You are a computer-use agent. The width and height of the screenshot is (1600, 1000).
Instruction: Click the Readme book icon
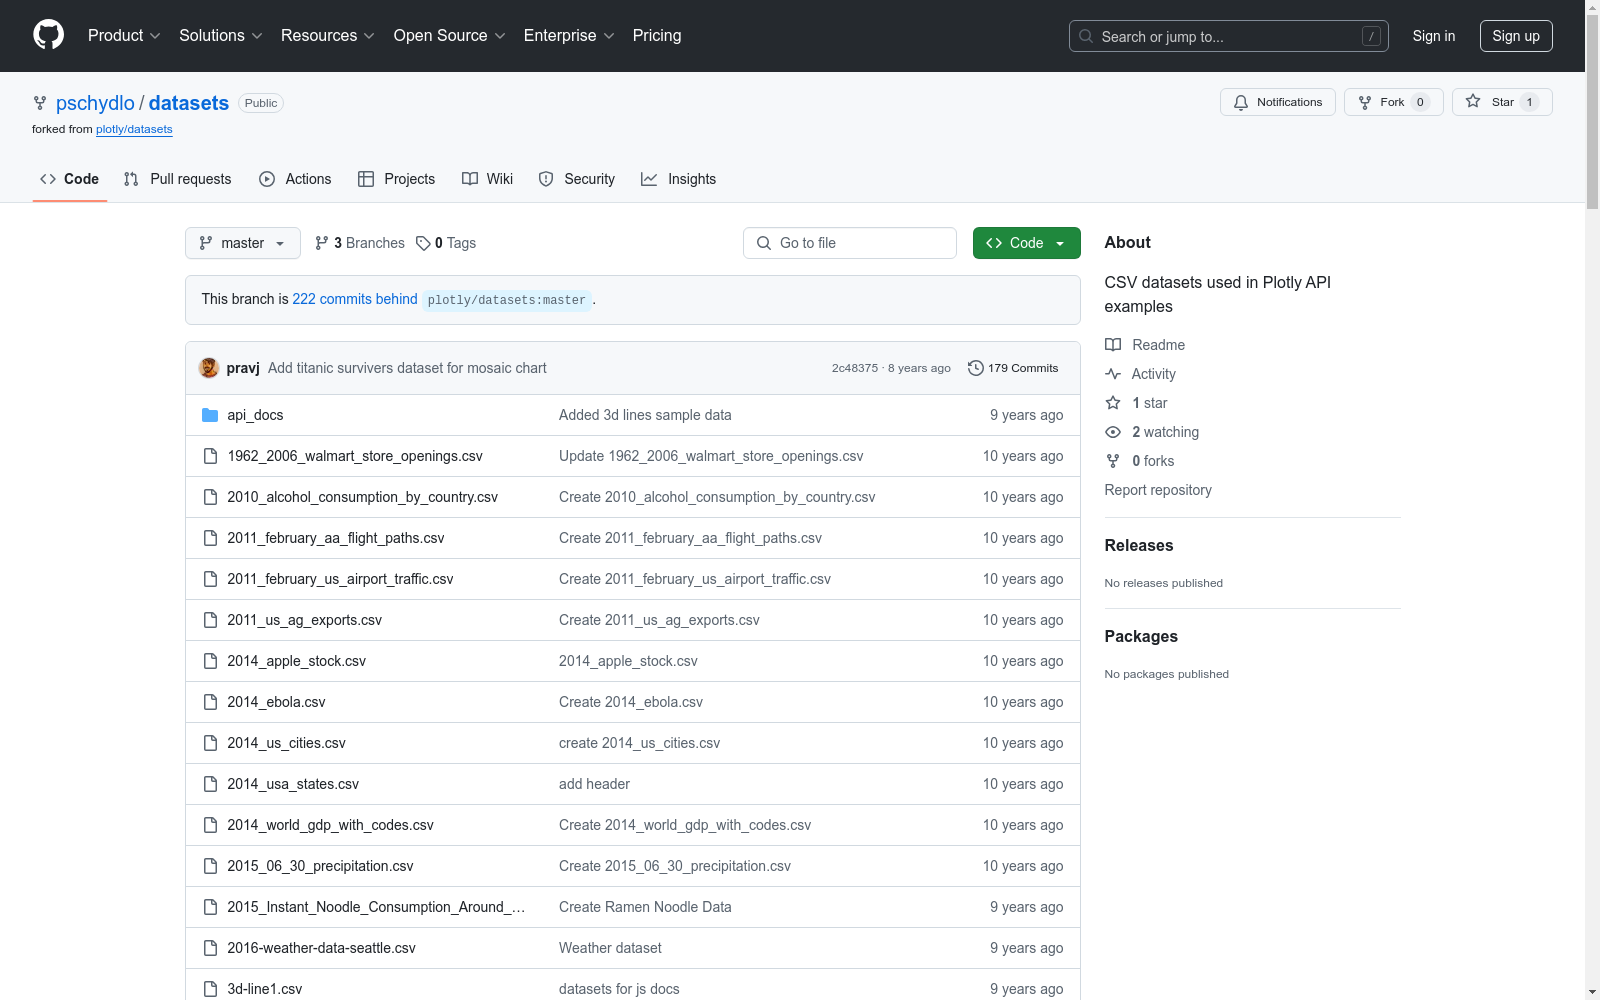click(1113, 345)
